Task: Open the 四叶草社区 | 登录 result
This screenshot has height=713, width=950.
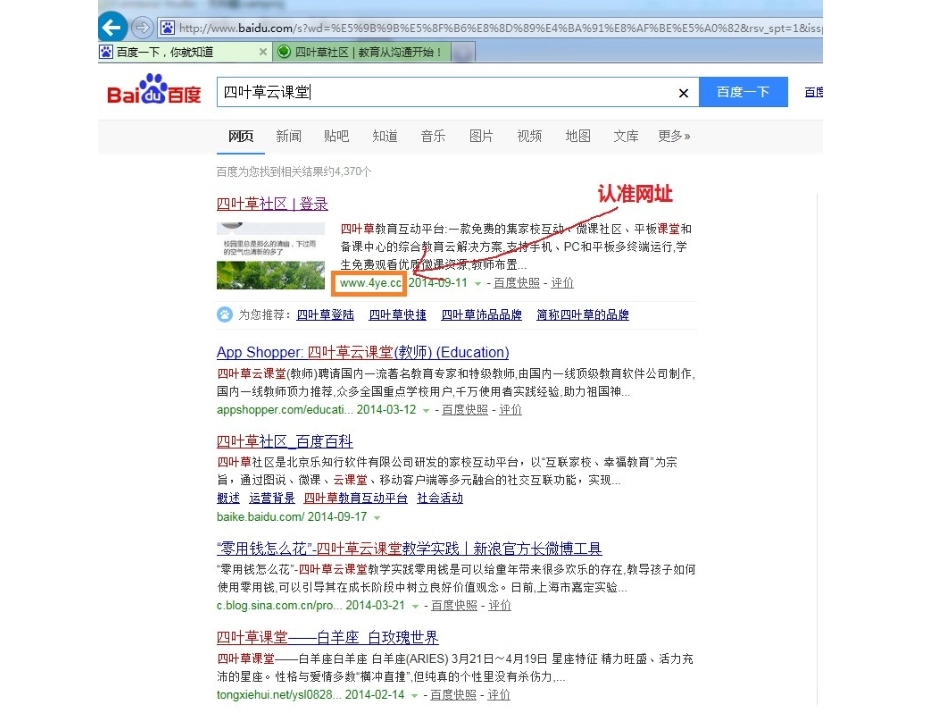Action: pos(272,204)
